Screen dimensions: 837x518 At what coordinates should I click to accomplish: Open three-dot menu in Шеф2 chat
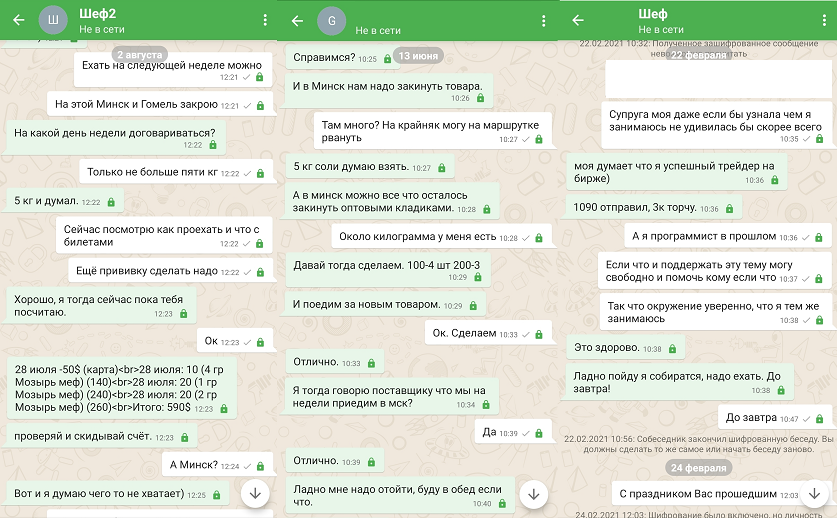264,20
